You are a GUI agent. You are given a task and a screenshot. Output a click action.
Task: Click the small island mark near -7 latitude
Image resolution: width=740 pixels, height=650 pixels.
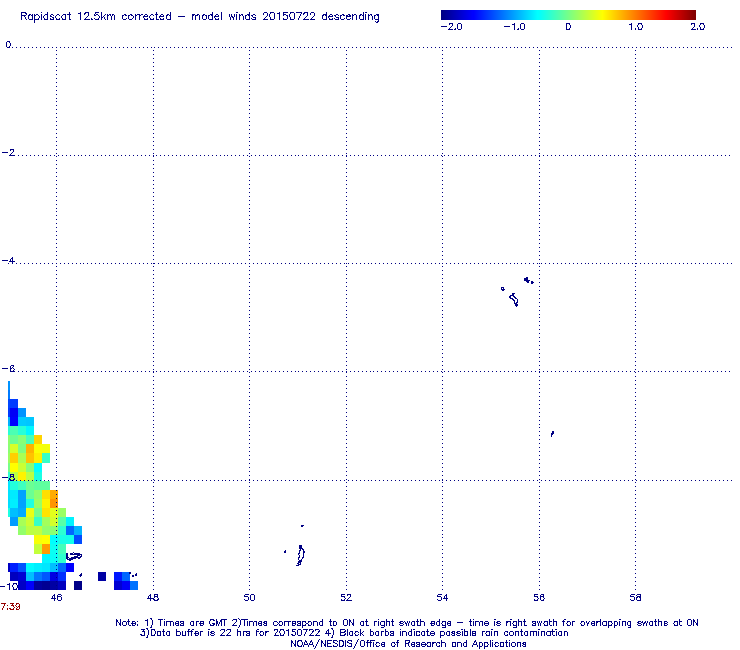click(x=552, y=433)
